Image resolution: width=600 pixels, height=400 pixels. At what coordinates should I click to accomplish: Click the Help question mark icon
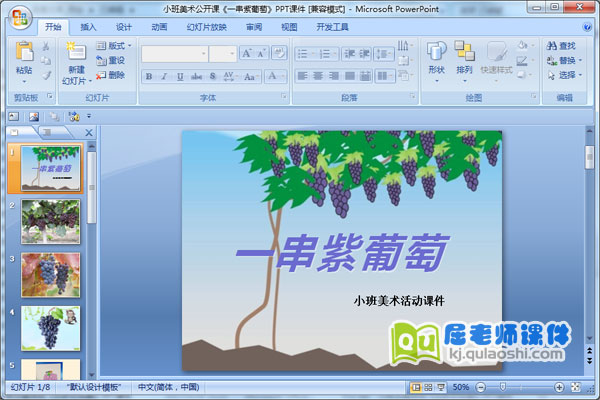[x=587, y=27]
